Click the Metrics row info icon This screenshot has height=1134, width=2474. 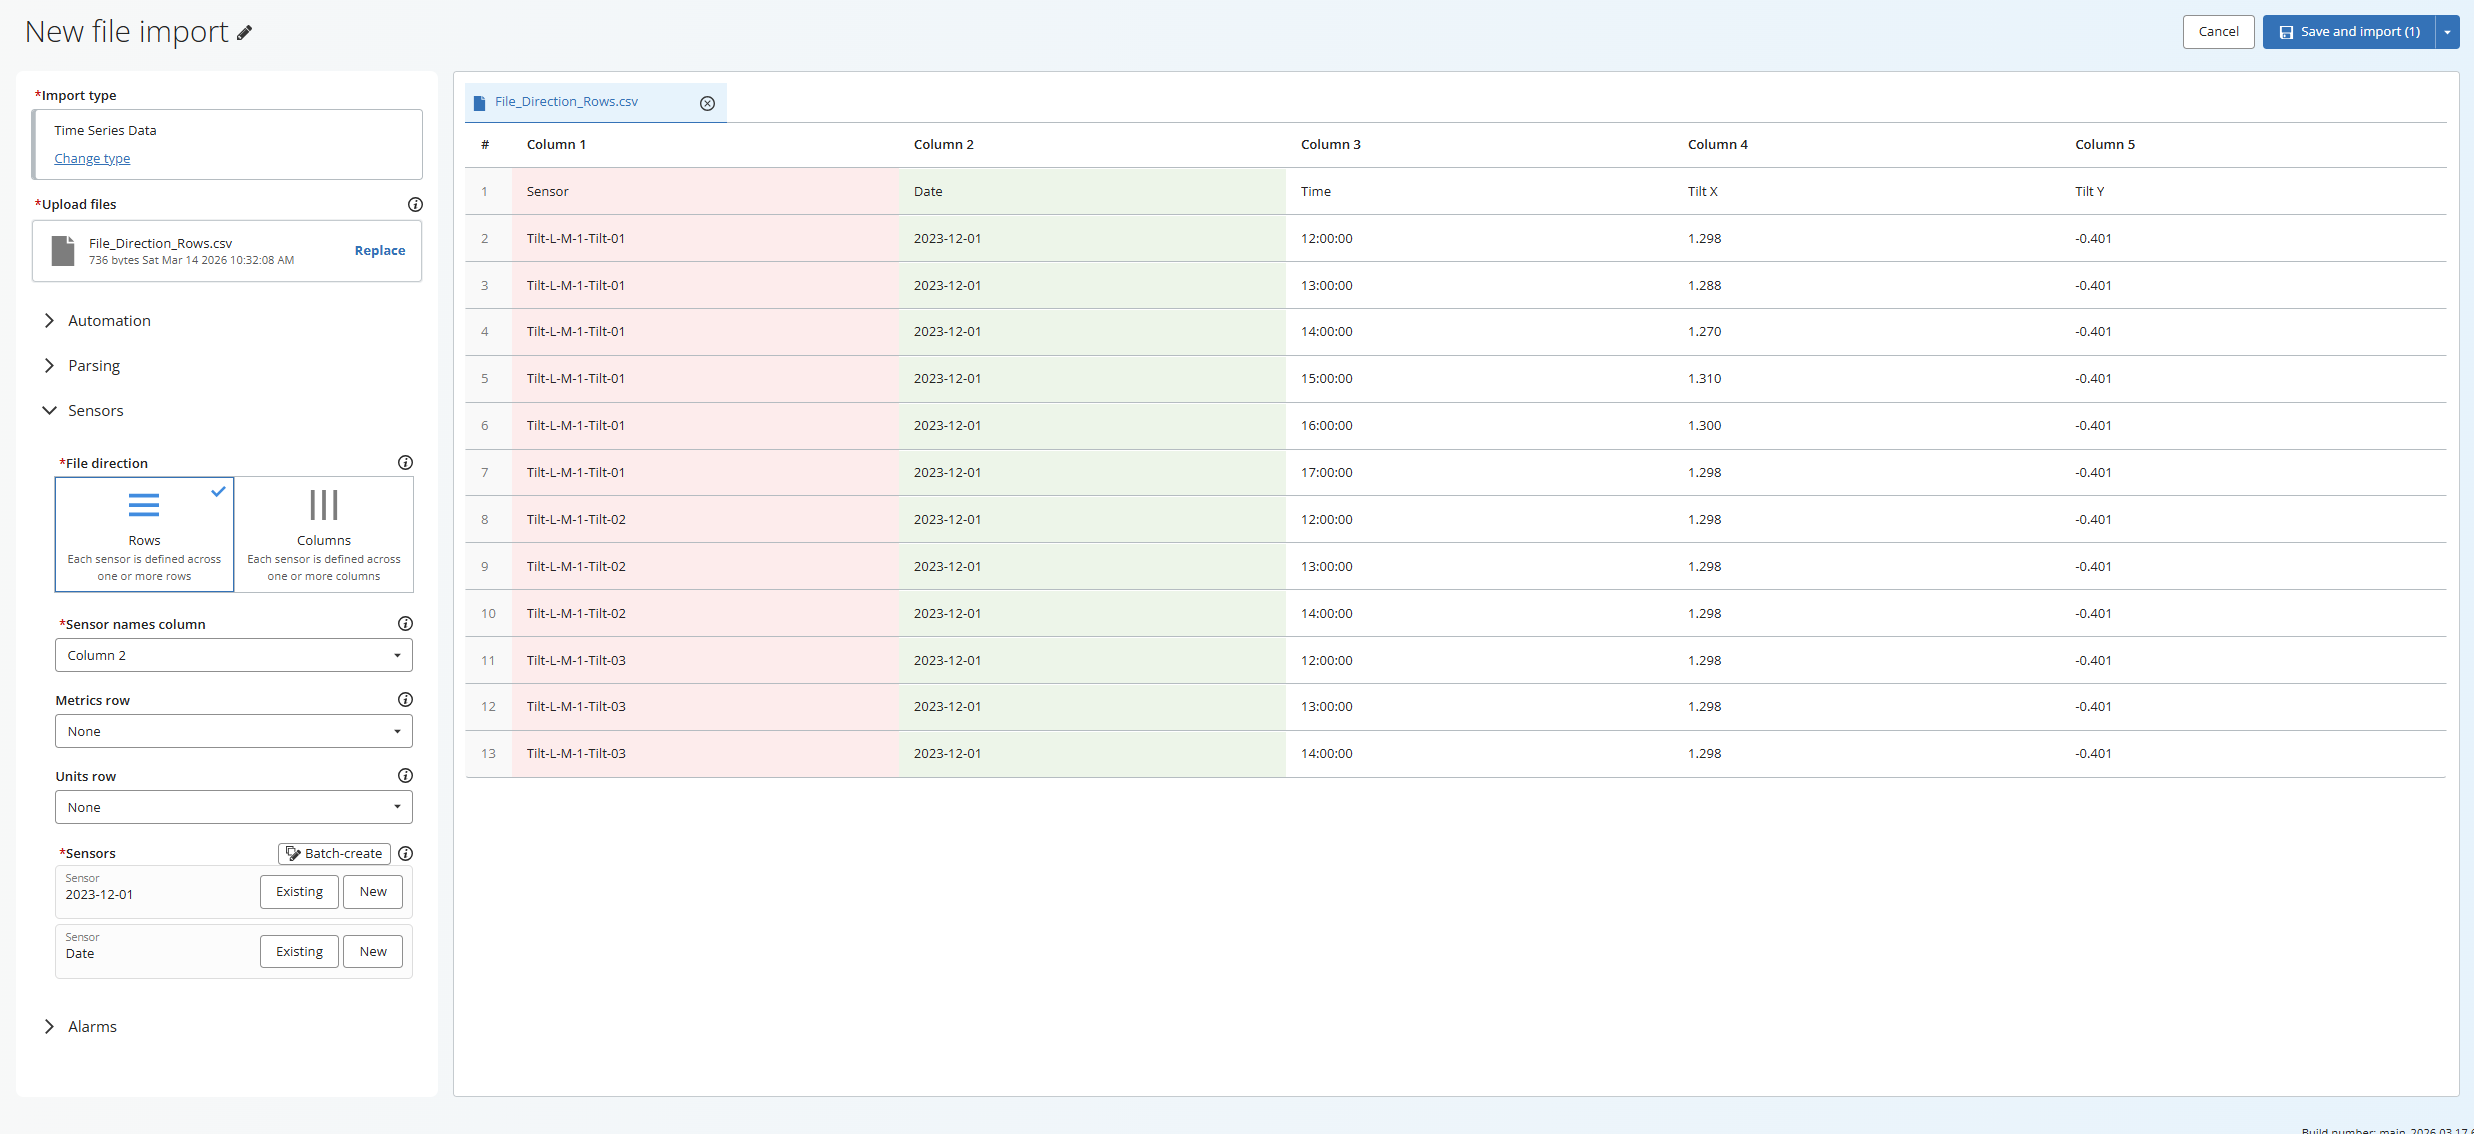click(x=405, y=700)
